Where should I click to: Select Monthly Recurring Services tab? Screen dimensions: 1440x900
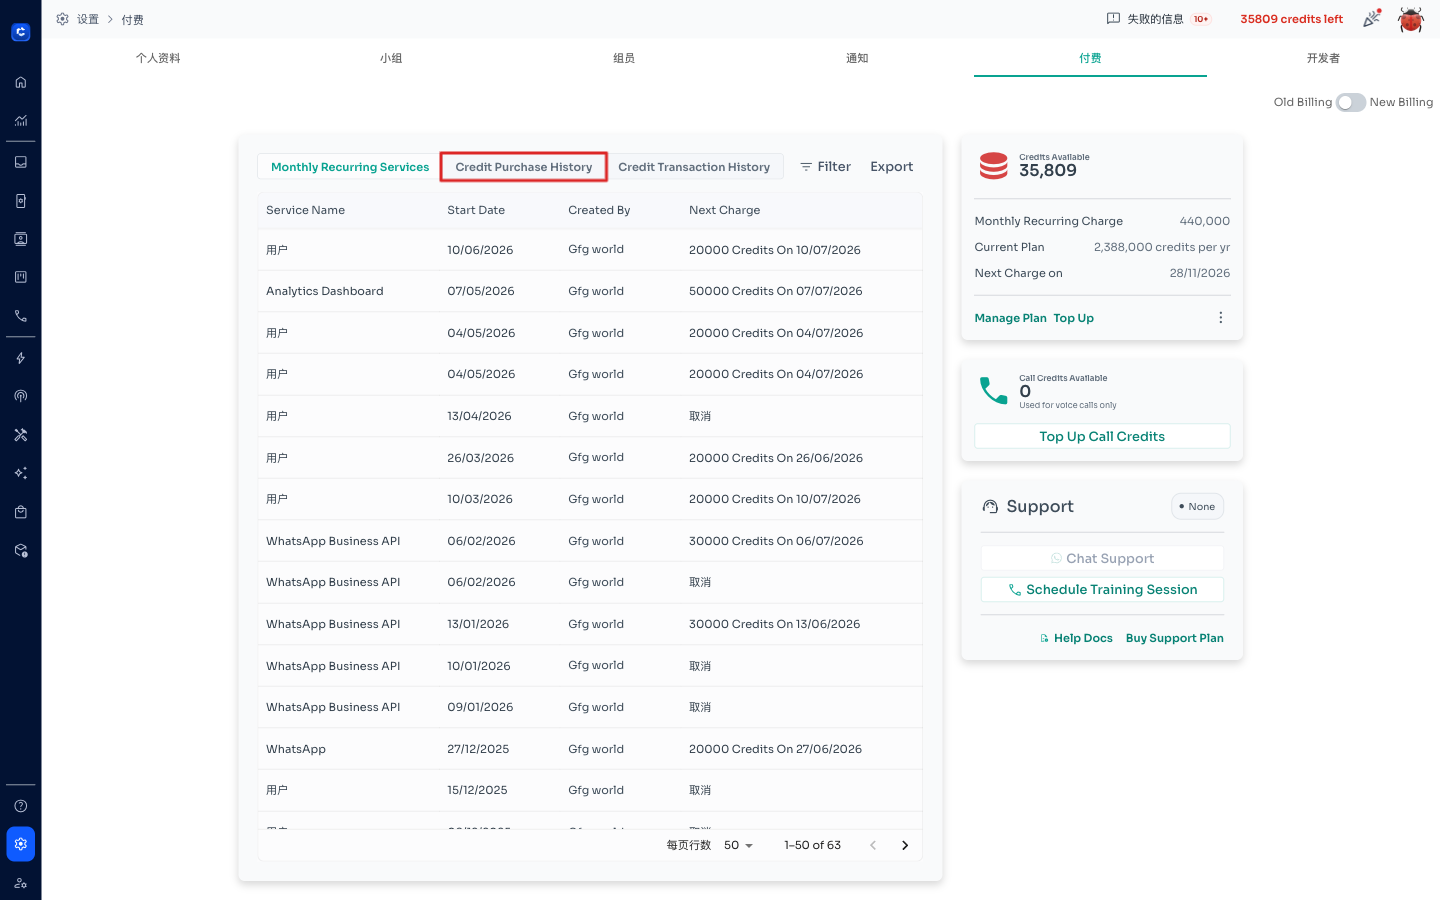pyautogui.click(x=350, y=167)
